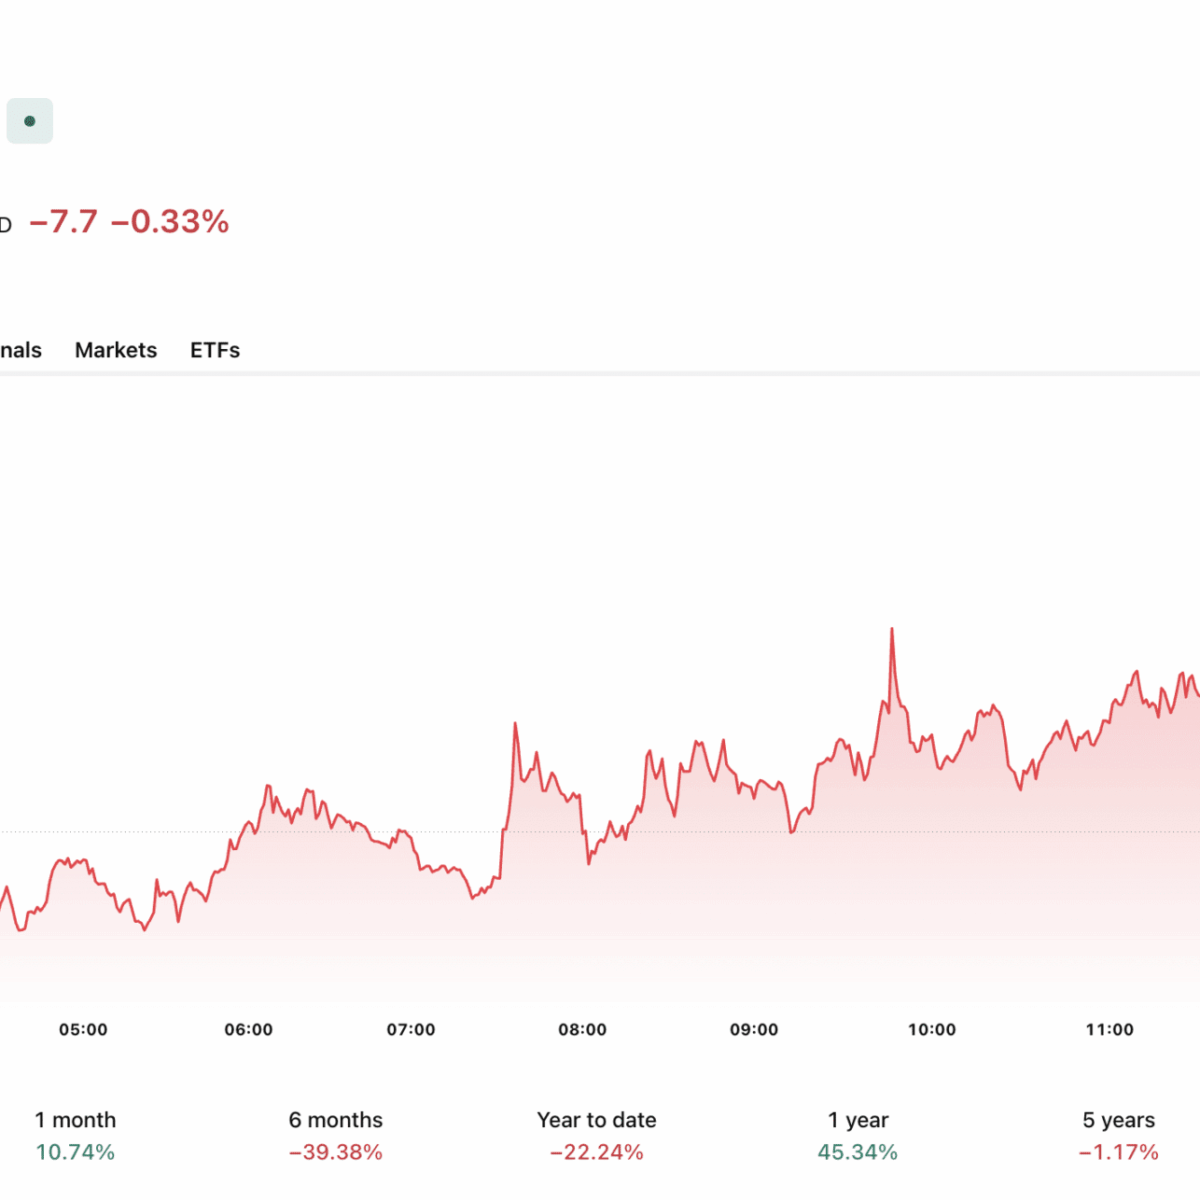1200x1200 pixels.
Task: Click the highest price spike before 10:00
Action: (x=892, y=630)
